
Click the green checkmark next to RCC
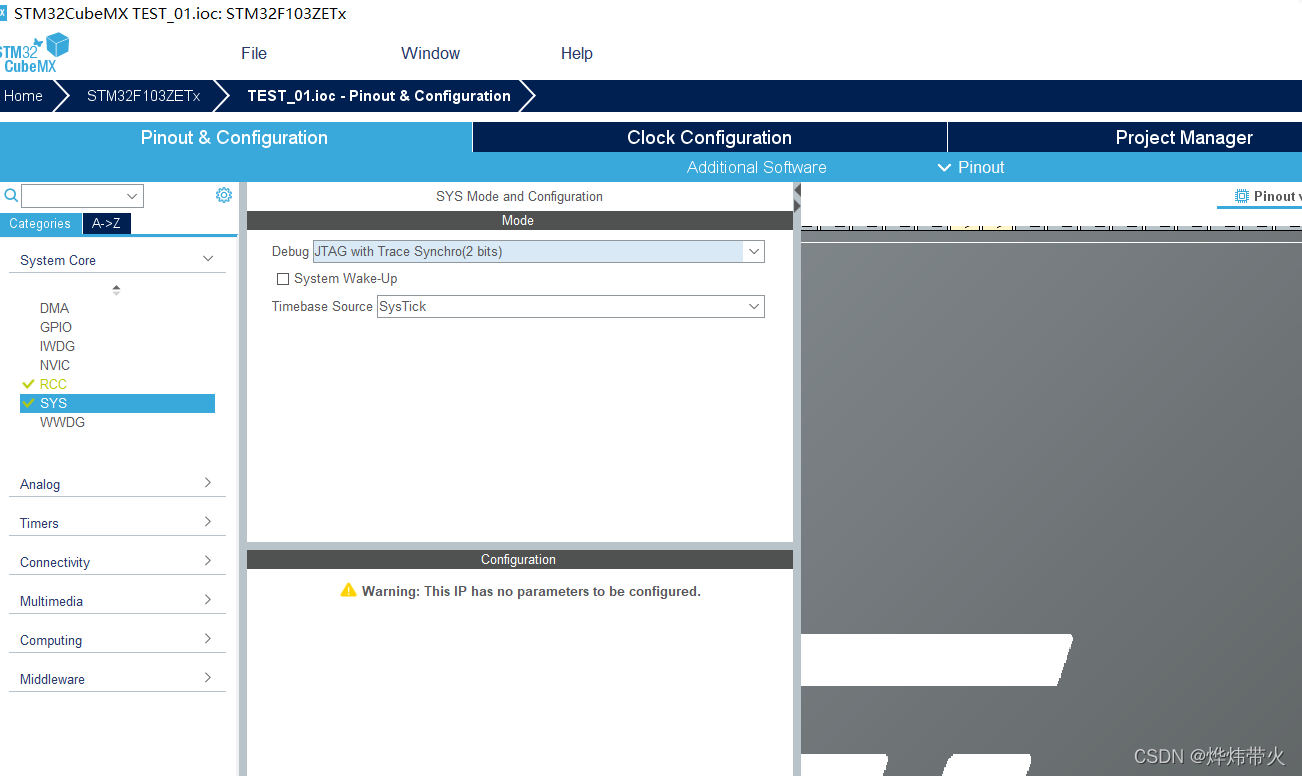[28, 384]
